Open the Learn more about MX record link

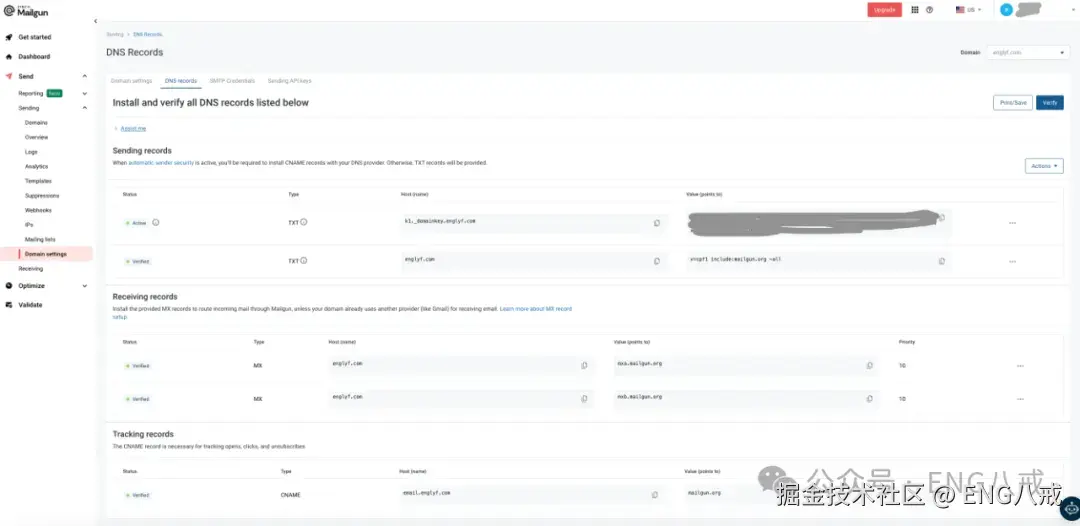[x=535, y=309]
